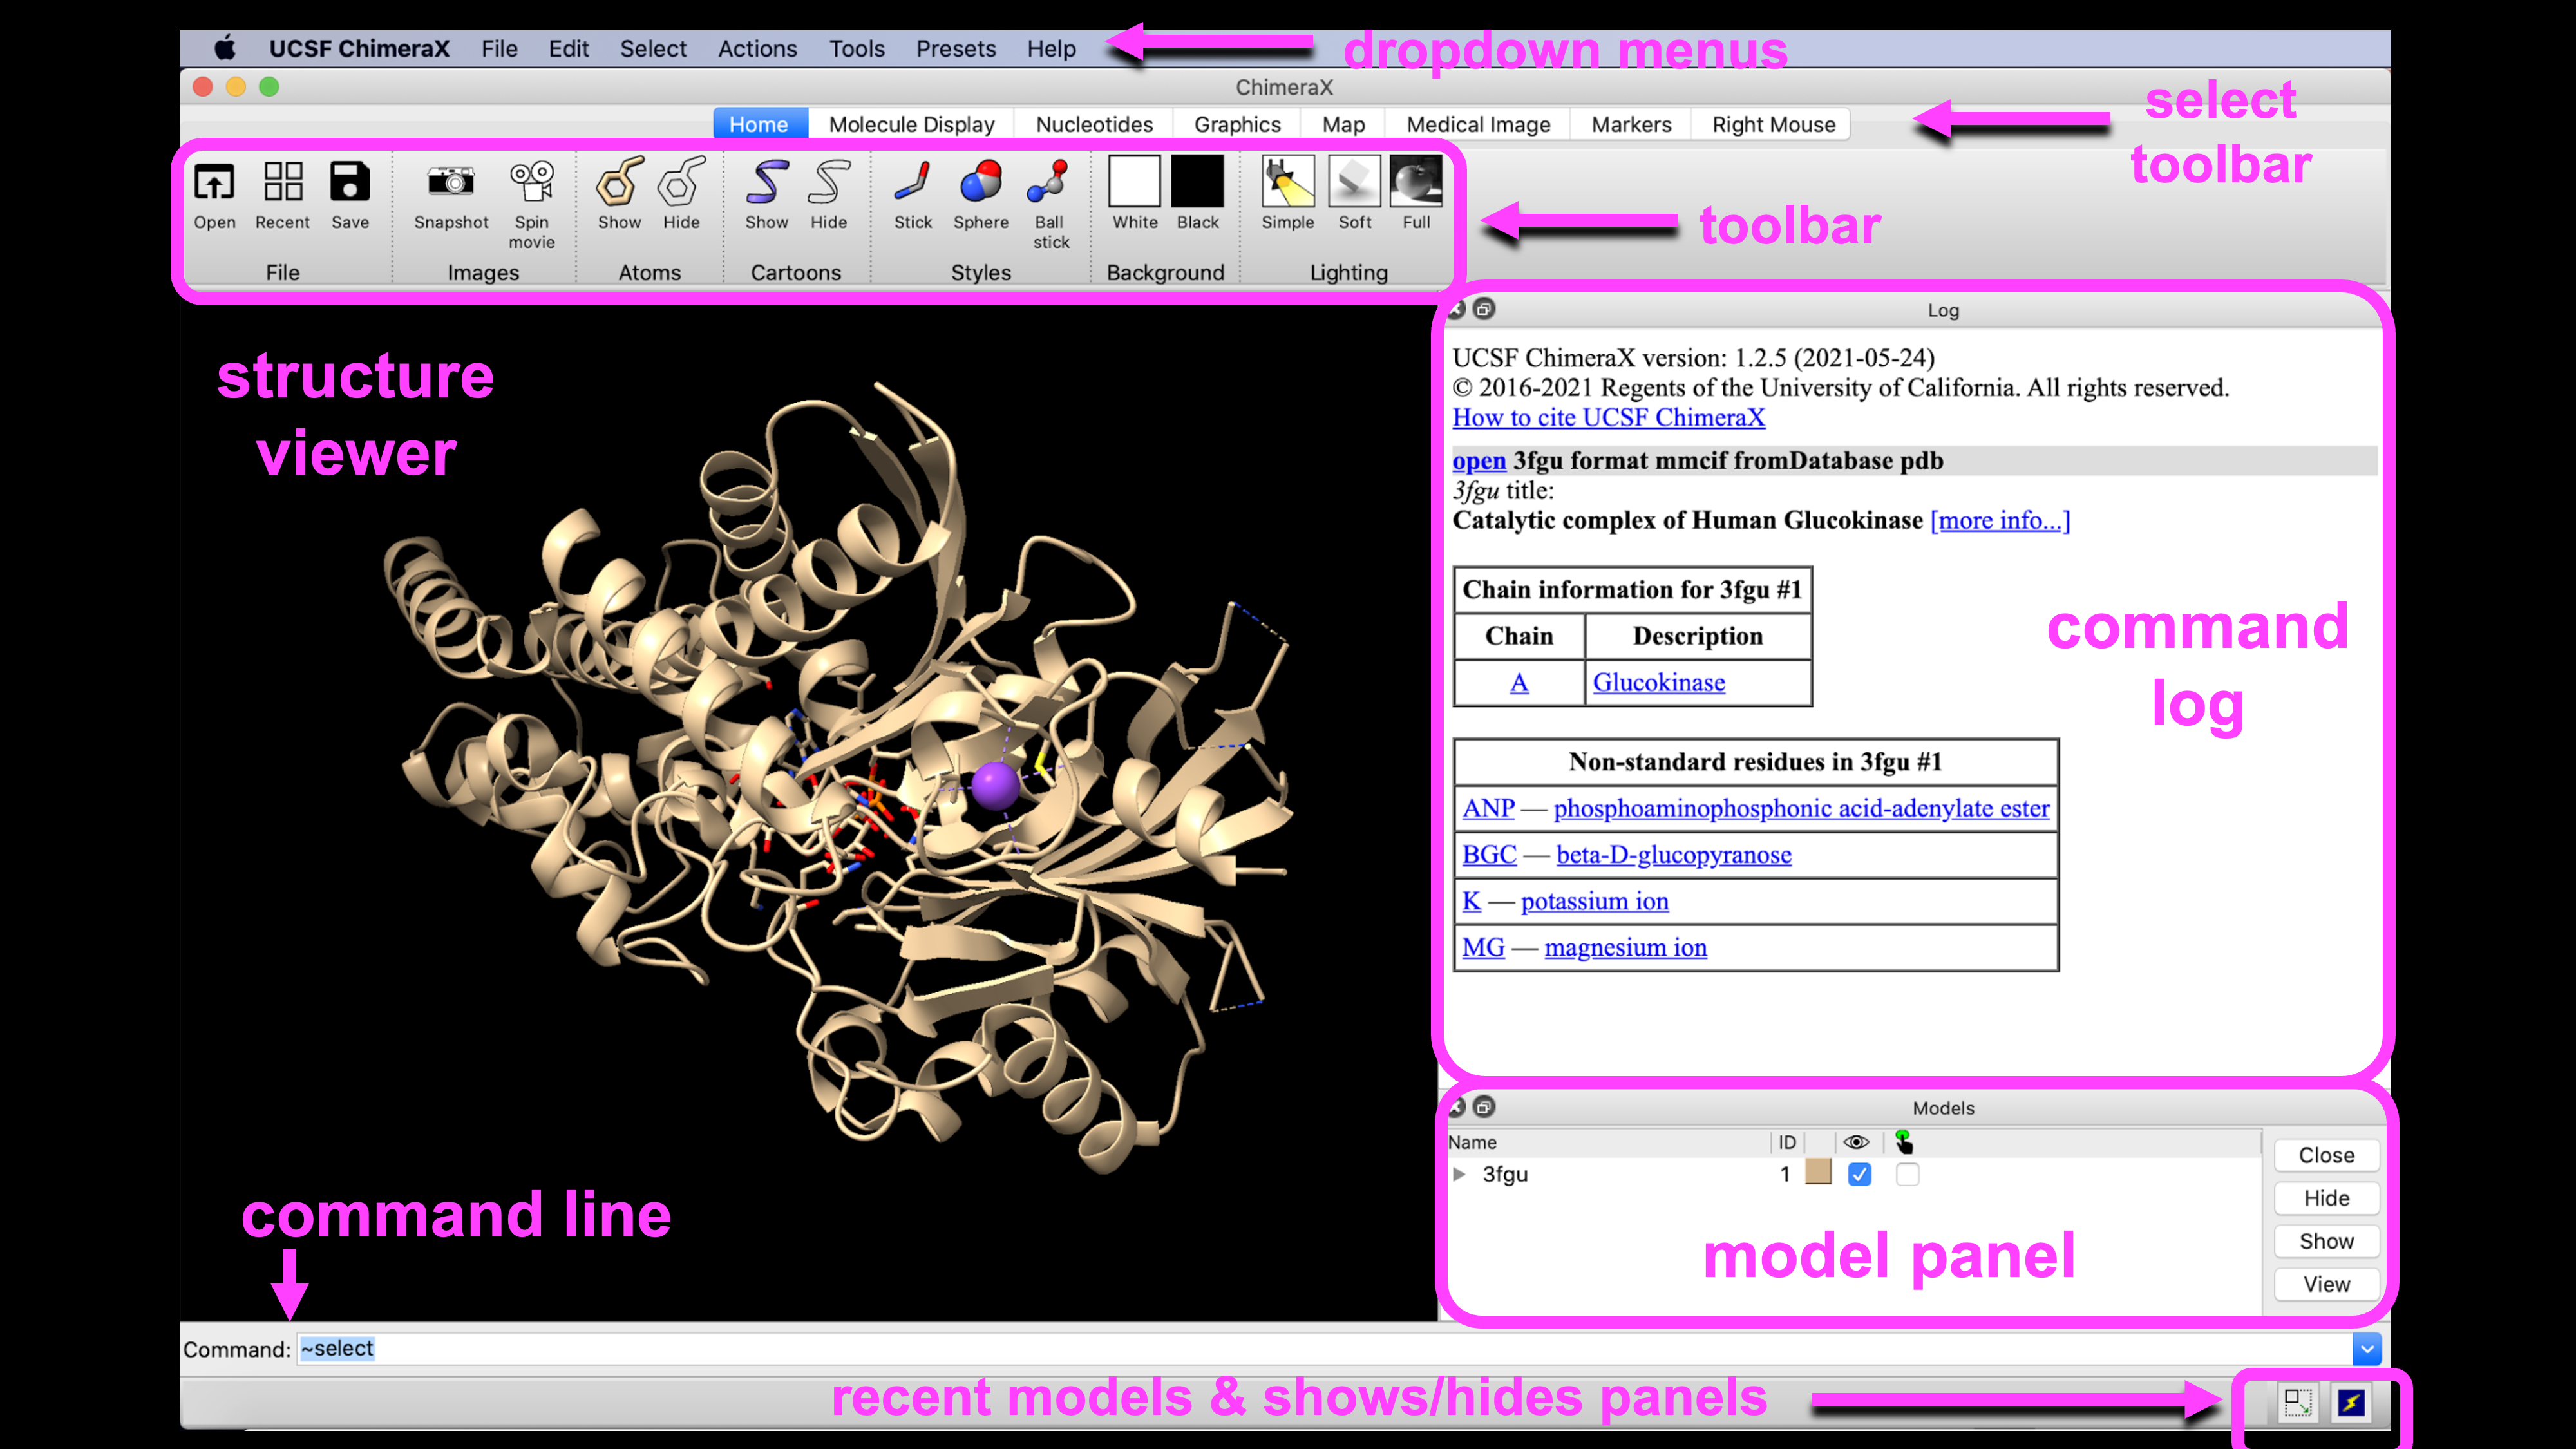Switch to Molecule Display tab

(x=911, y=124)
